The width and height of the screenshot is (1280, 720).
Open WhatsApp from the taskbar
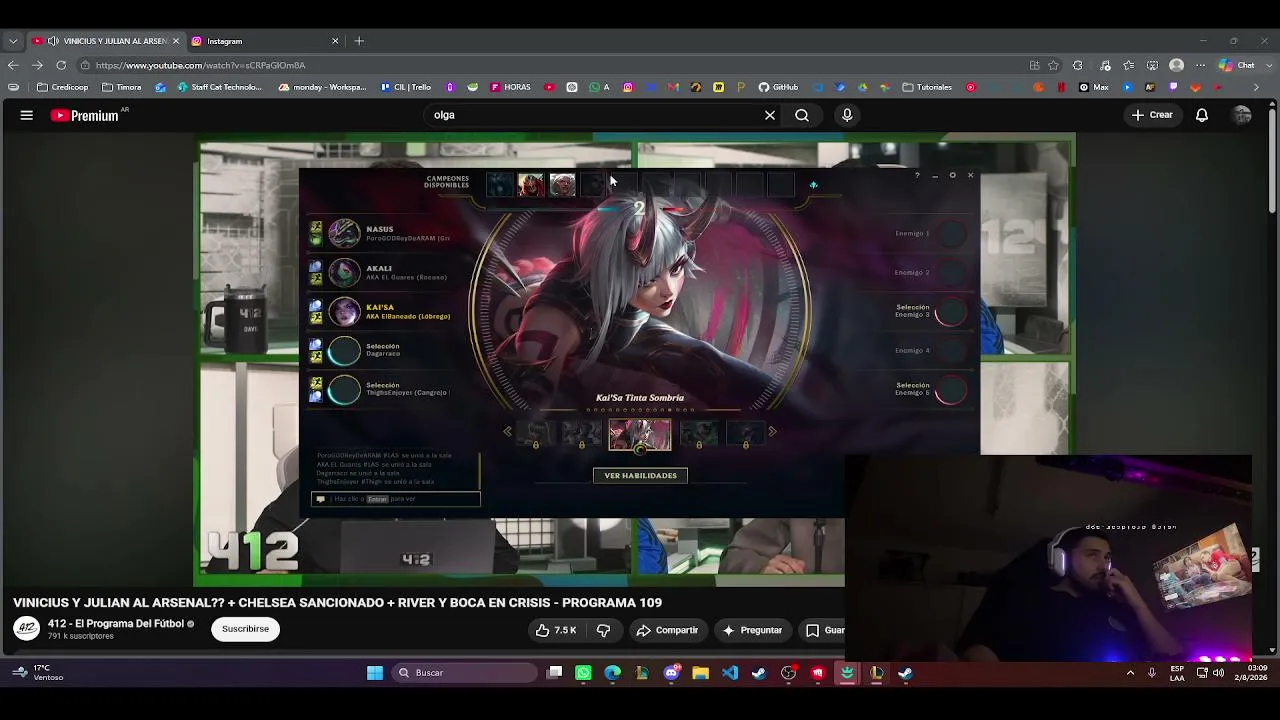coord(583,673)
